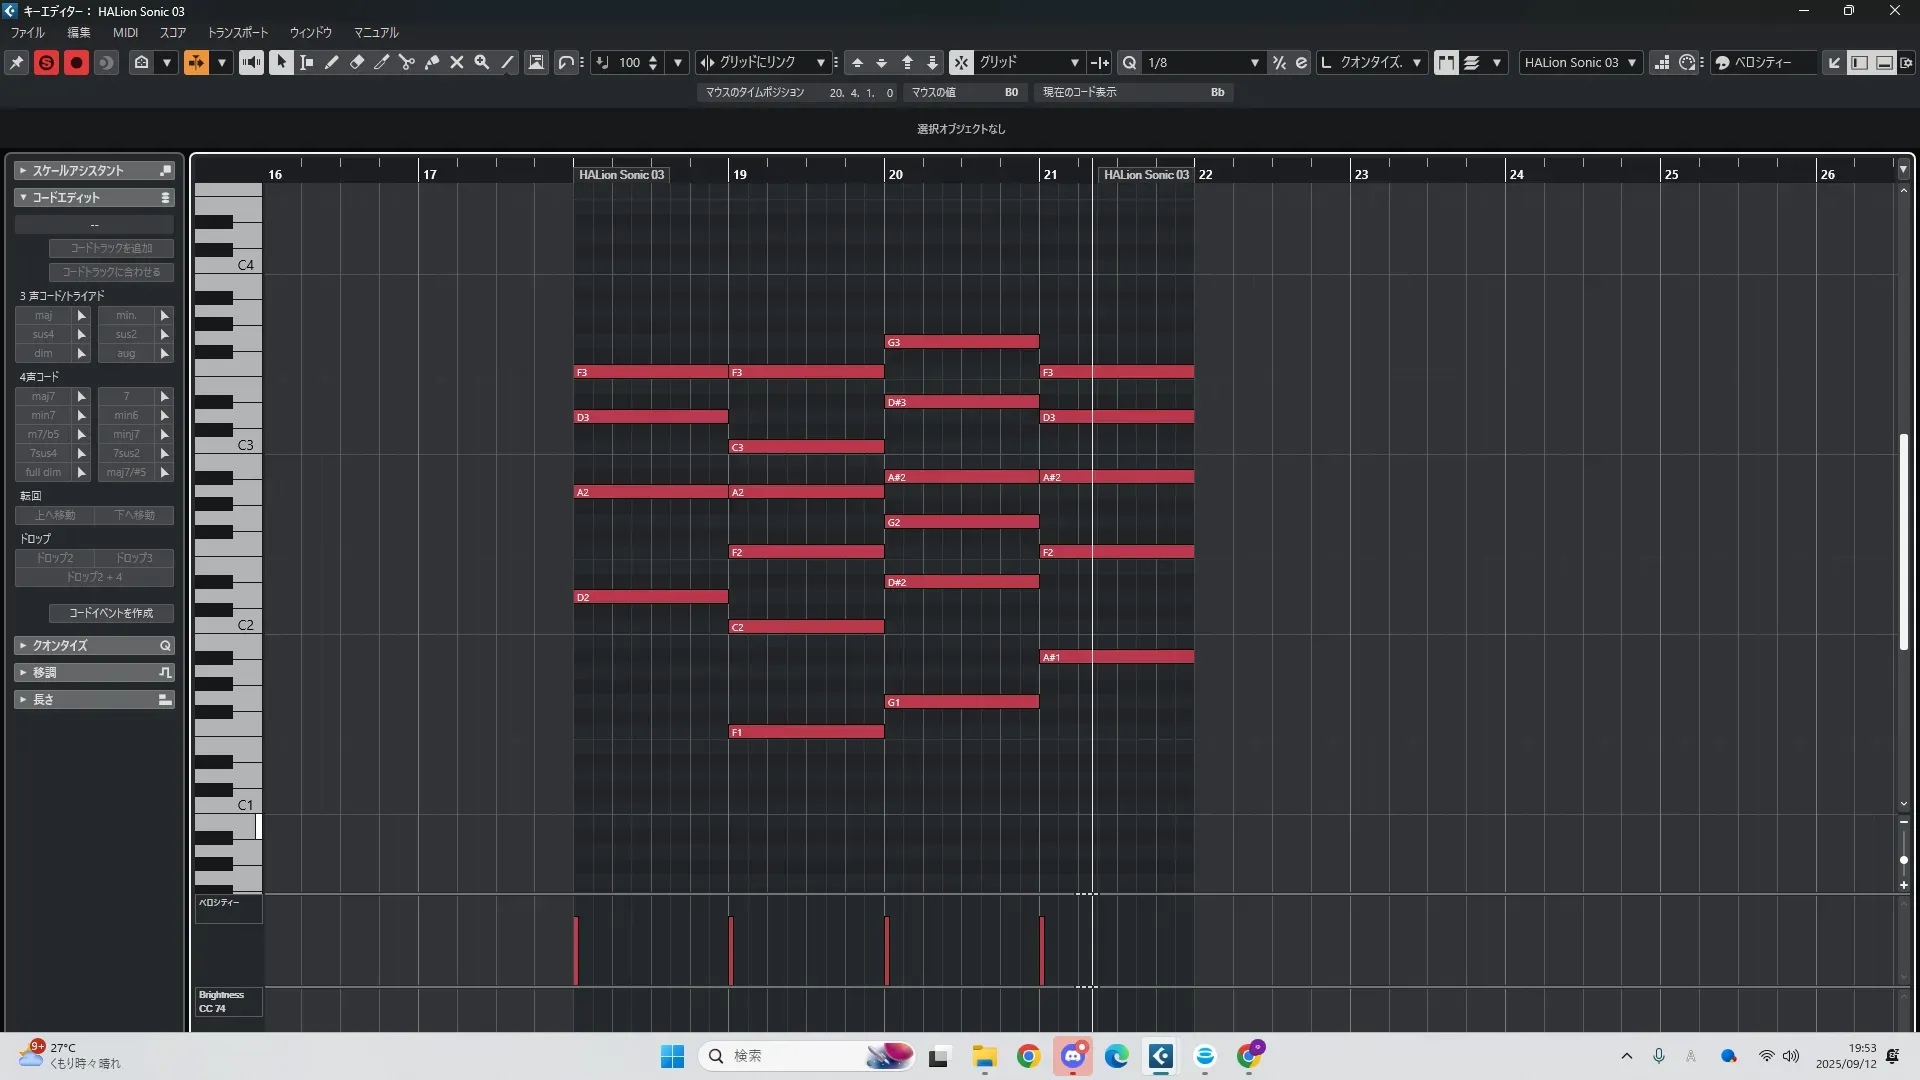Image resolution: width=1920 pixels, height=1080 pixels.
Task: Click the コードイベントを作成 button
Action: (111, 613)
